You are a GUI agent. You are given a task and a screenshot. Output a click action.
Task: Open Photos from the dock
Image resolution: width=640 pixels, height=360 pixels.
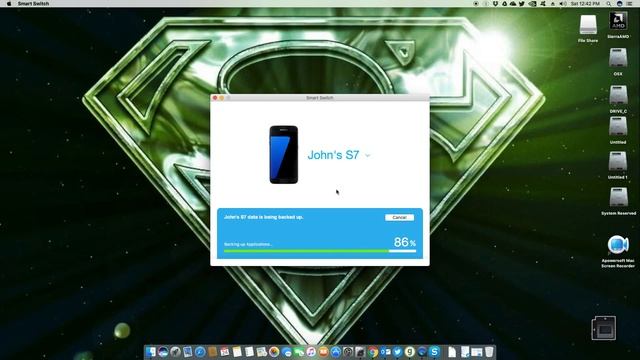(274, 351)
